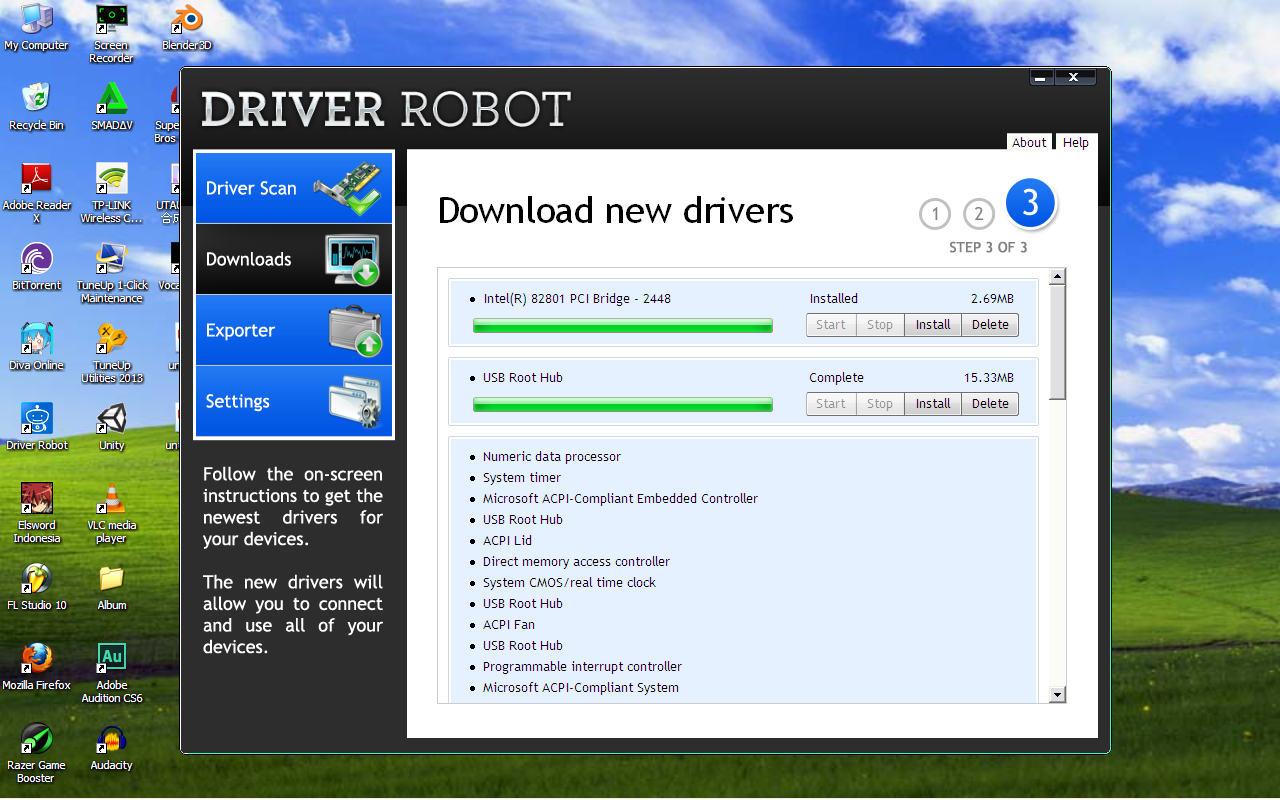Screen dimensions: 1280x800
Task: Open the Diva Online shortcut
Action: coord(36,347)
